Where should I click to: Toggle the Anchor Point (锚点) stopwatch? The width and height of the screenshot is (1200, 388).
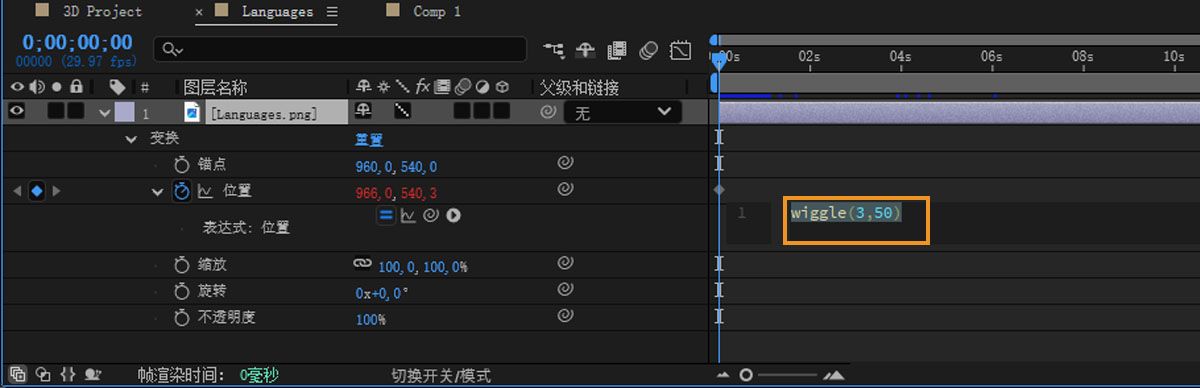pos(182,165)
